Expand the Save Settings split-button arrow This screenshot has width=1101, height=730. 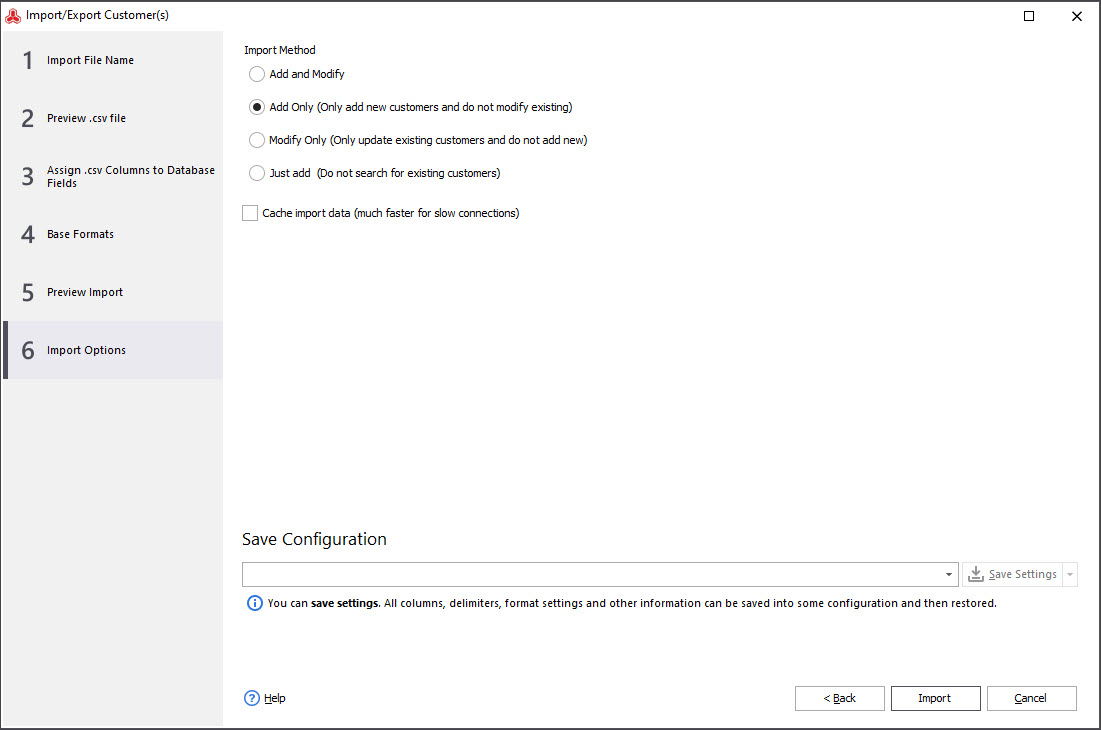pyautogui.click(x=1070, y=574)
